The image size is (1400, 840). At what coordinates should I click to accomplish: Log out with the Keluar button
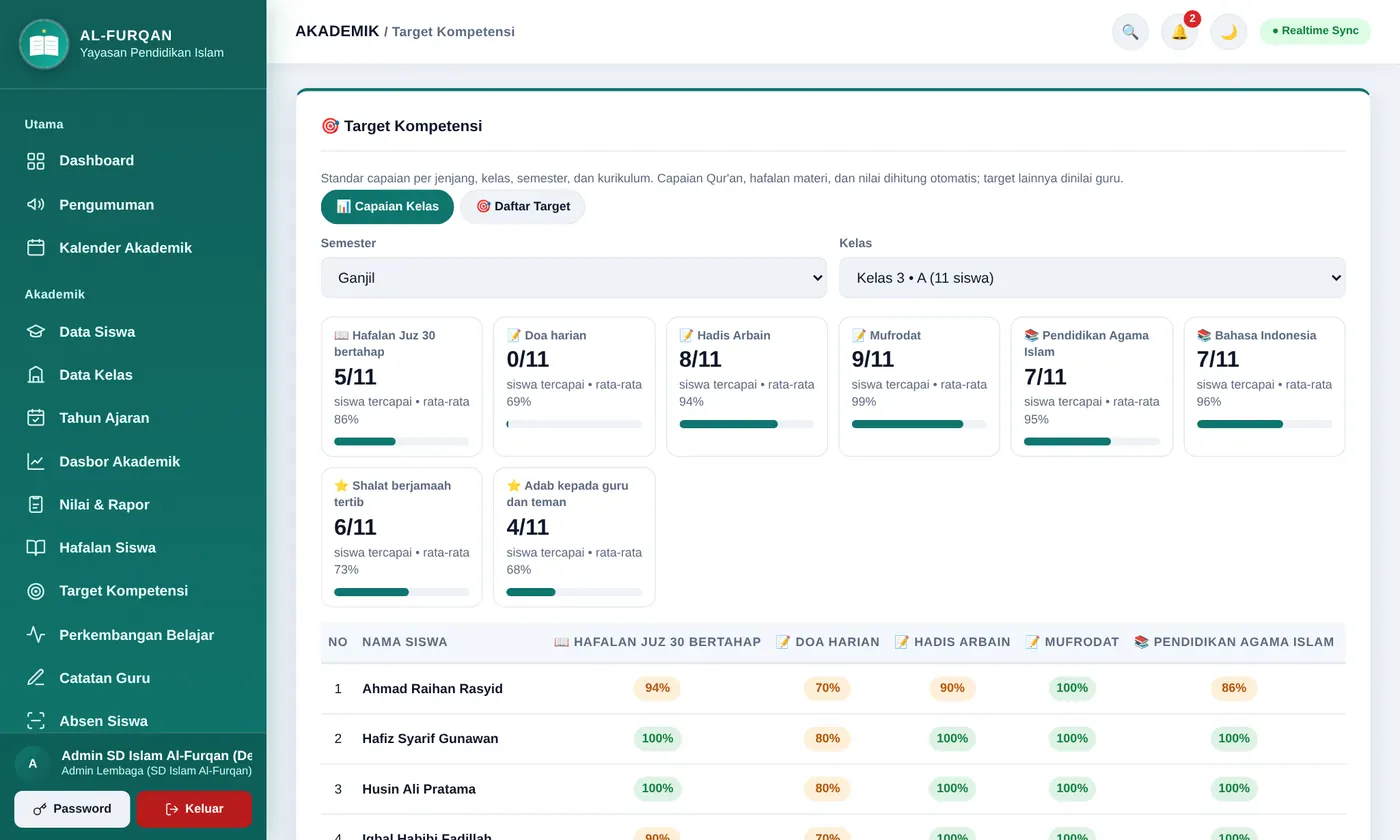coord(194,809)
